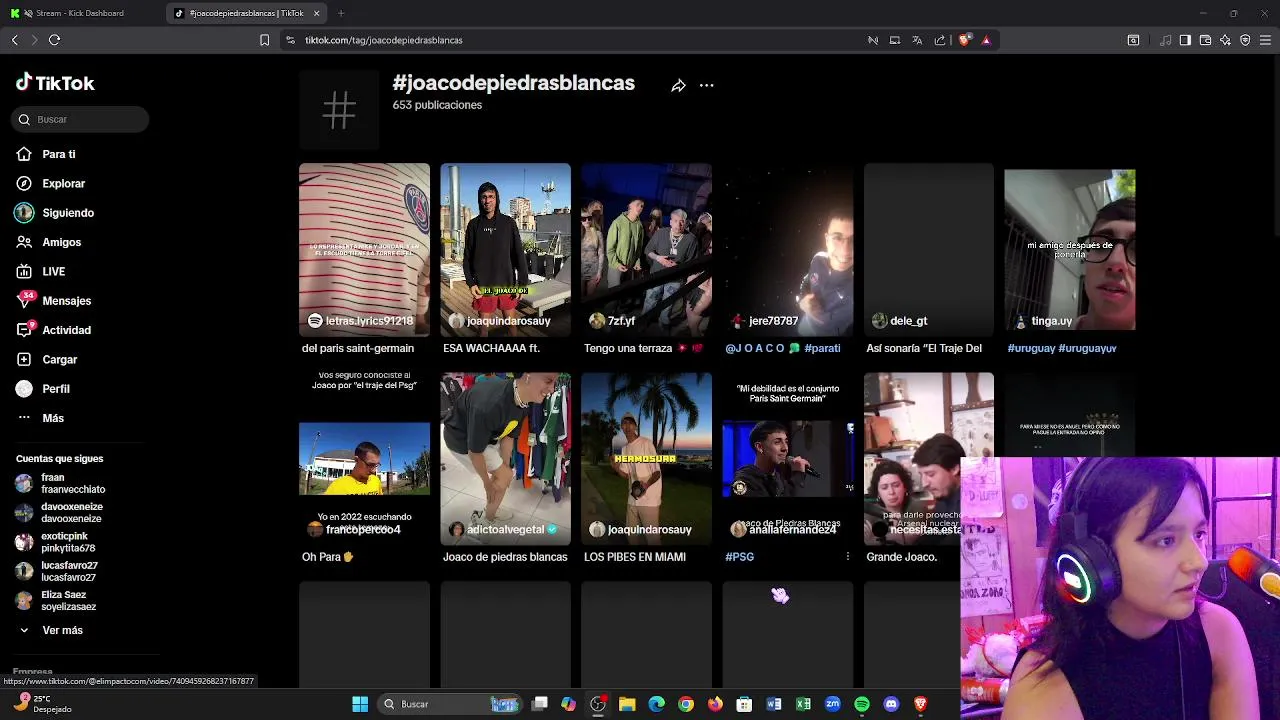The width and height of the screenshot is (1280, 720).
Task: Click the Brave Rewards triangle icon
Action: coord(986,40)
